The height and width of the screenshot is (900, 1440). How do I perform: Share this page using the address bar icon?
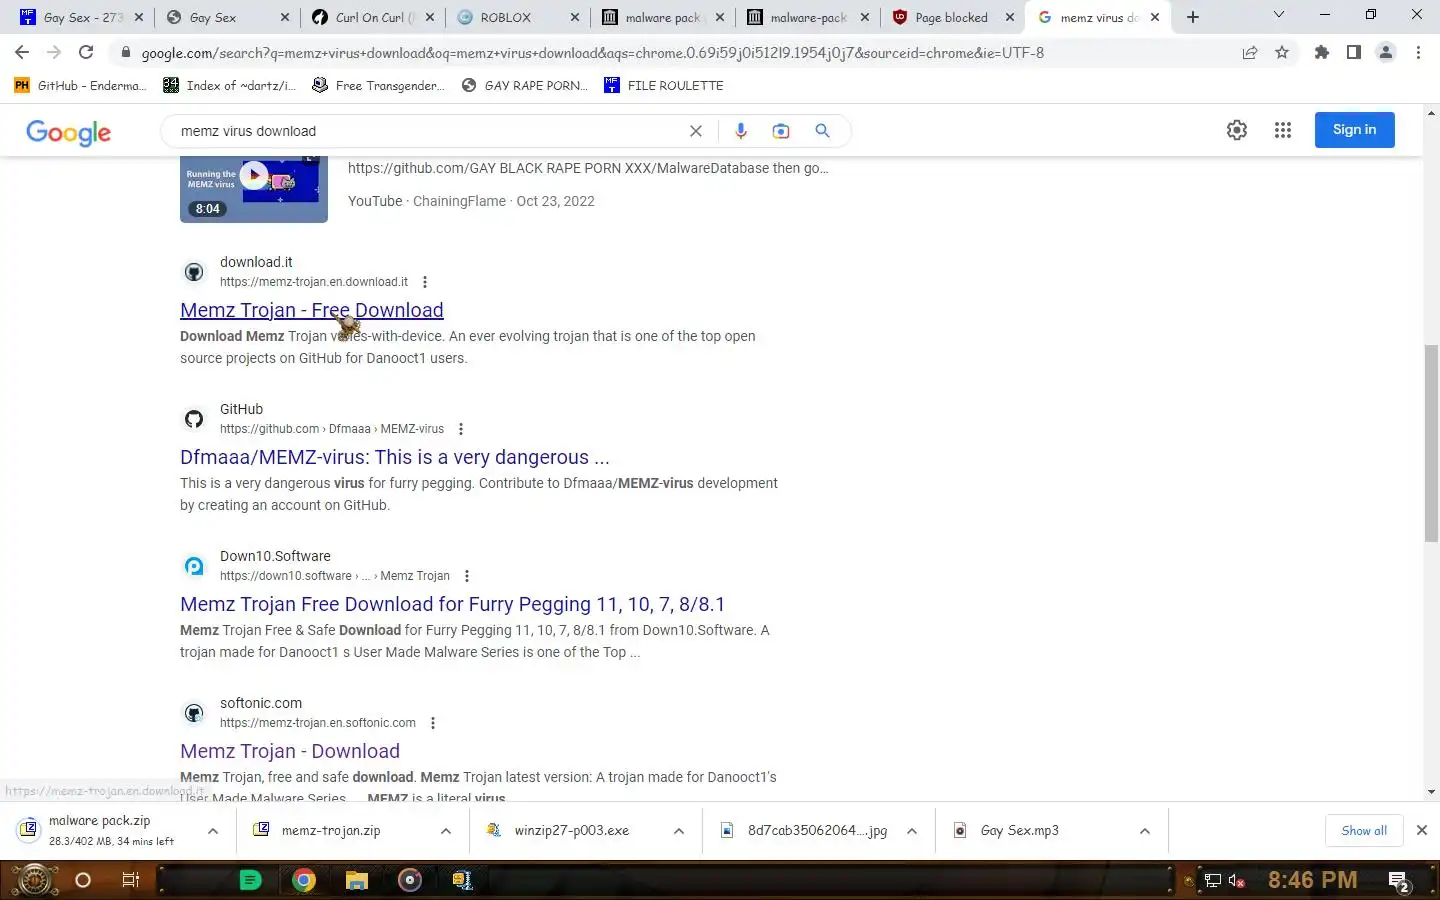[1250, 53]
